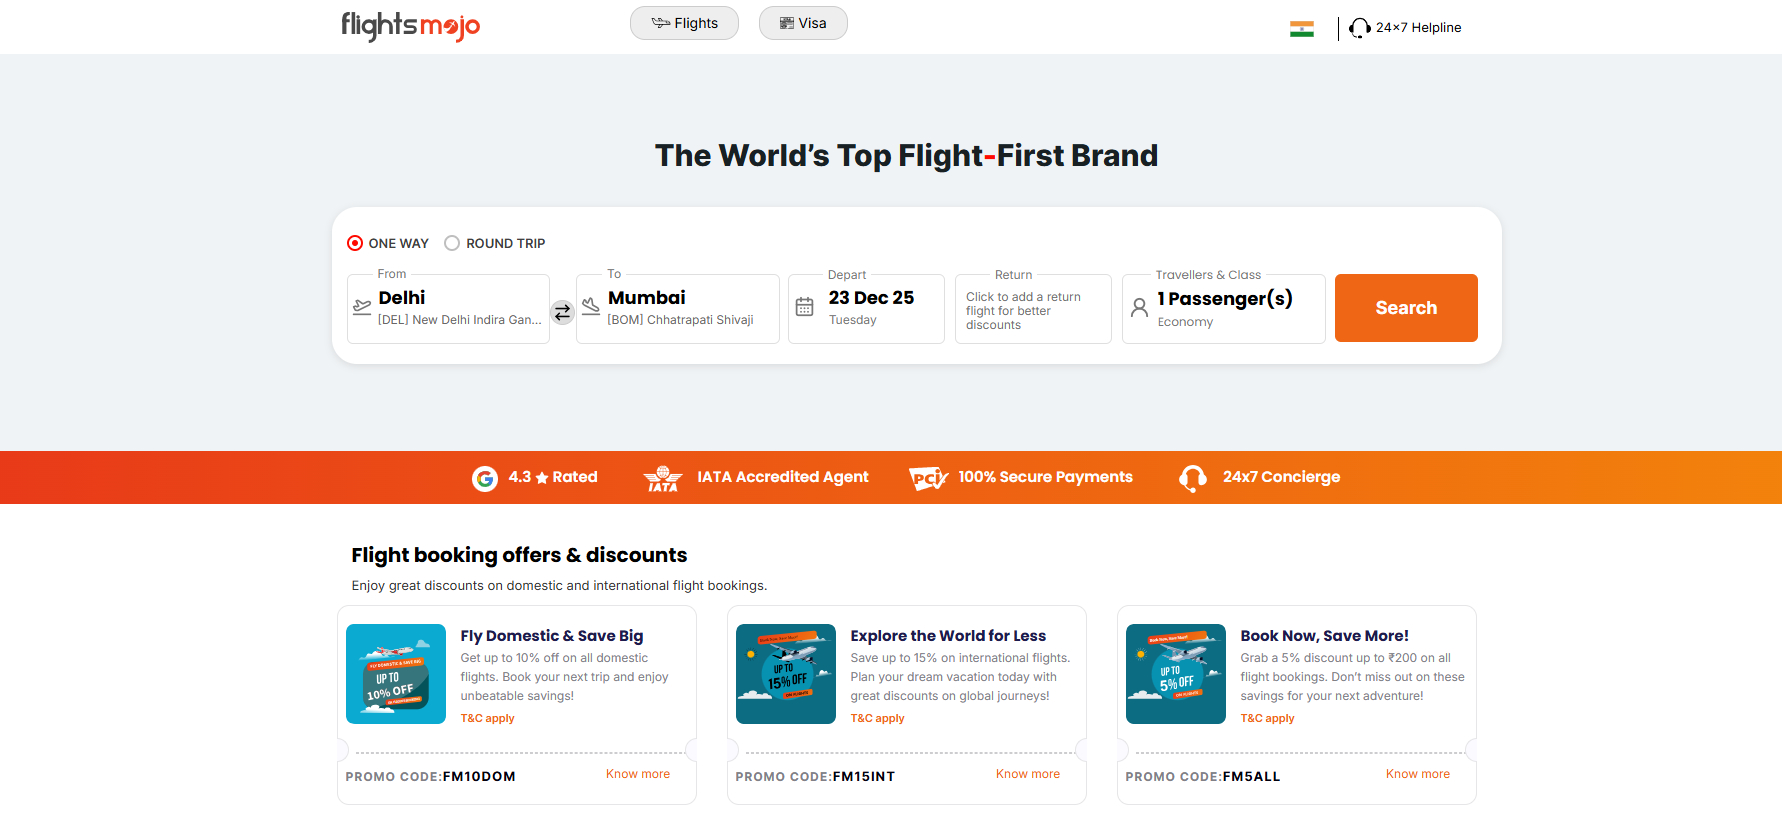Click Know more for promo FM10DOM

click(x=637, y=774)
